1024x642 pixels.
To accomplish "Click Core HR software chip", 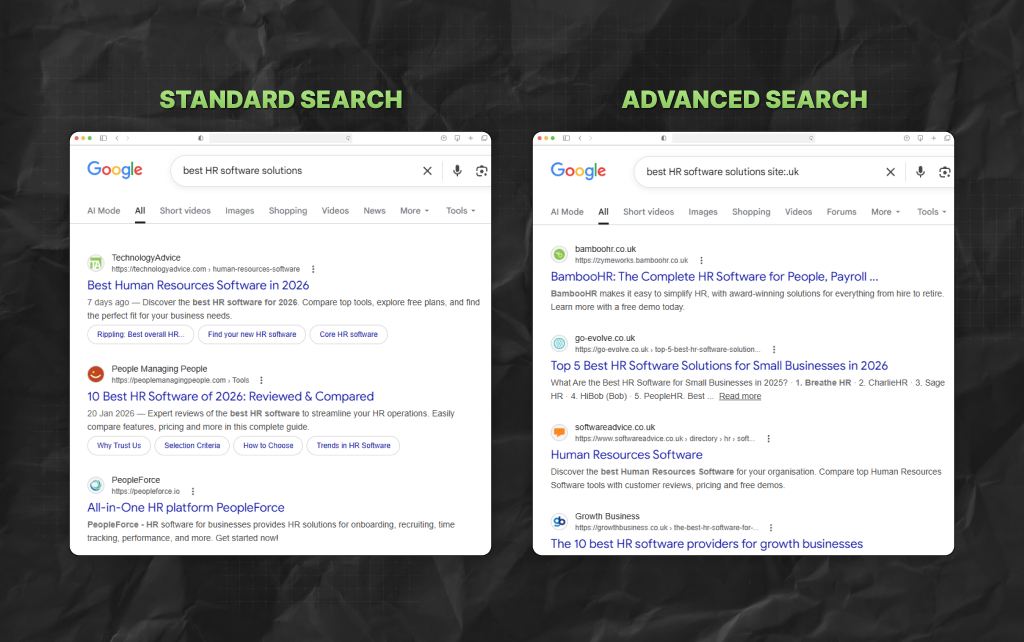I will [x=349, y=334].
